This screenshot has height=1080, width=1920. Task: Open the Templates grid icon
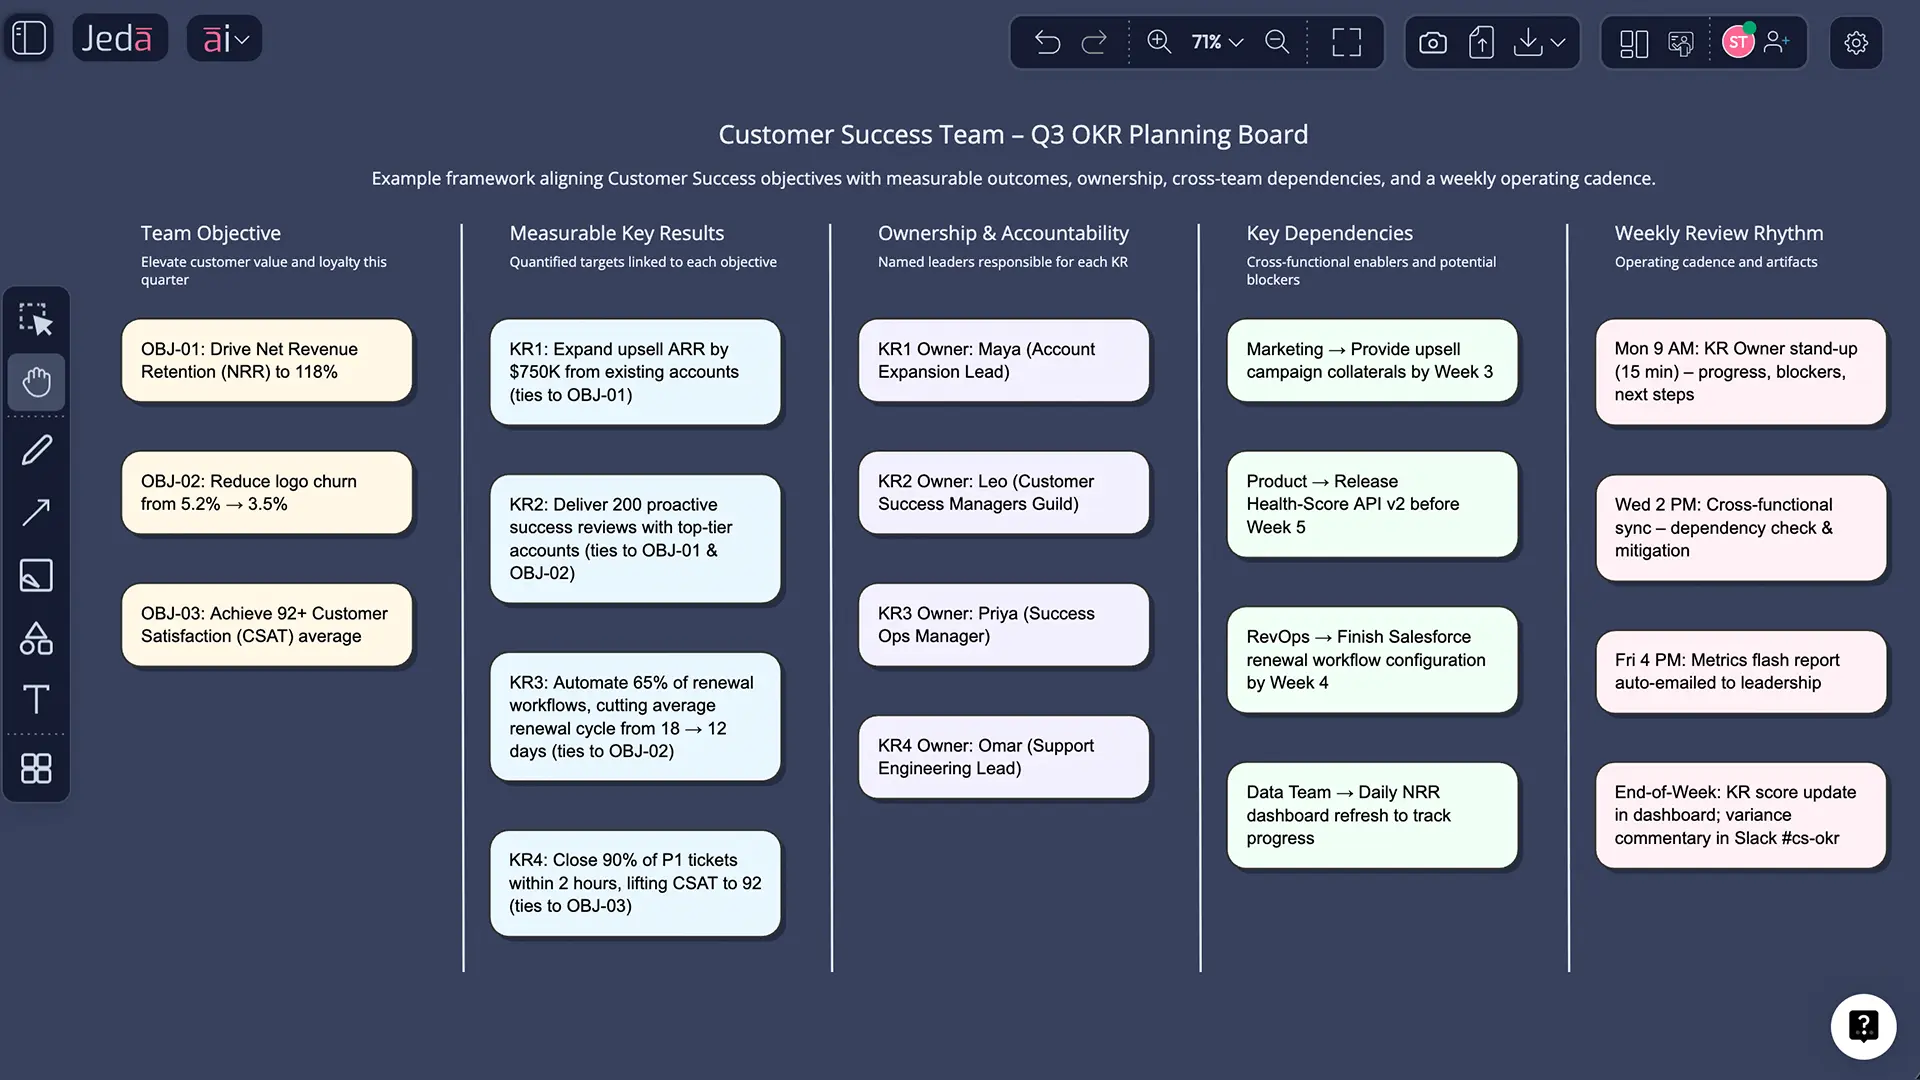[x=36, y=768]
